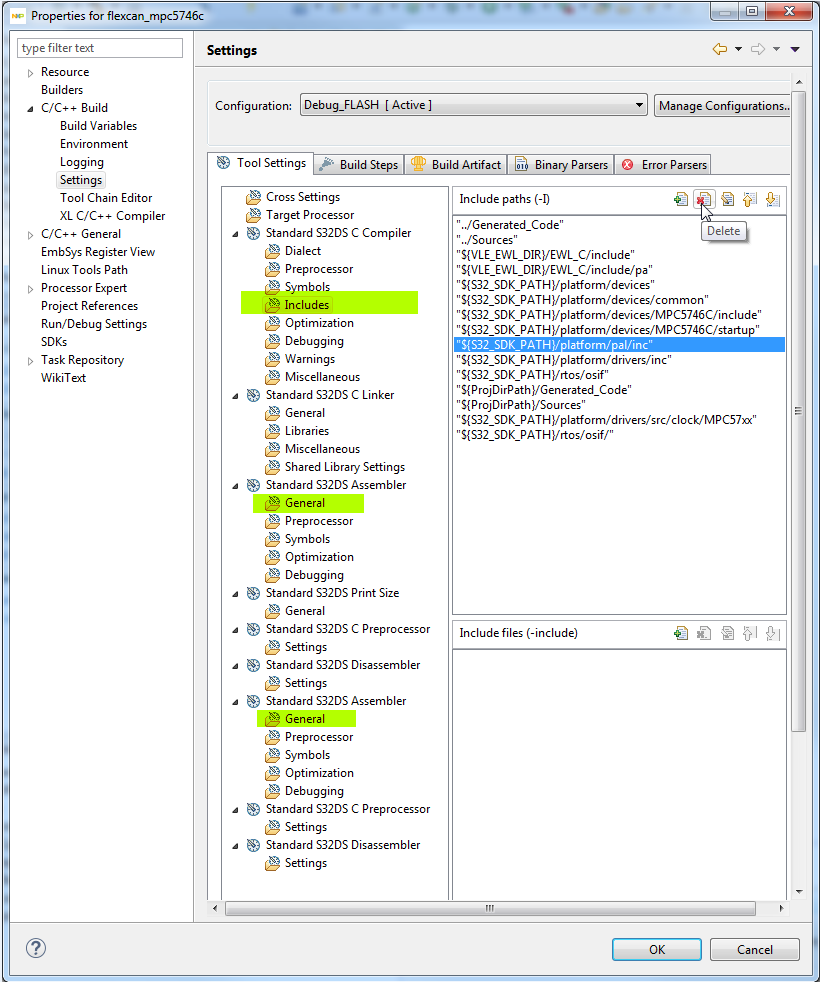This screenshot has width=820, height=982.
Task: Open Project References page
Action: (x=89, y=306)
